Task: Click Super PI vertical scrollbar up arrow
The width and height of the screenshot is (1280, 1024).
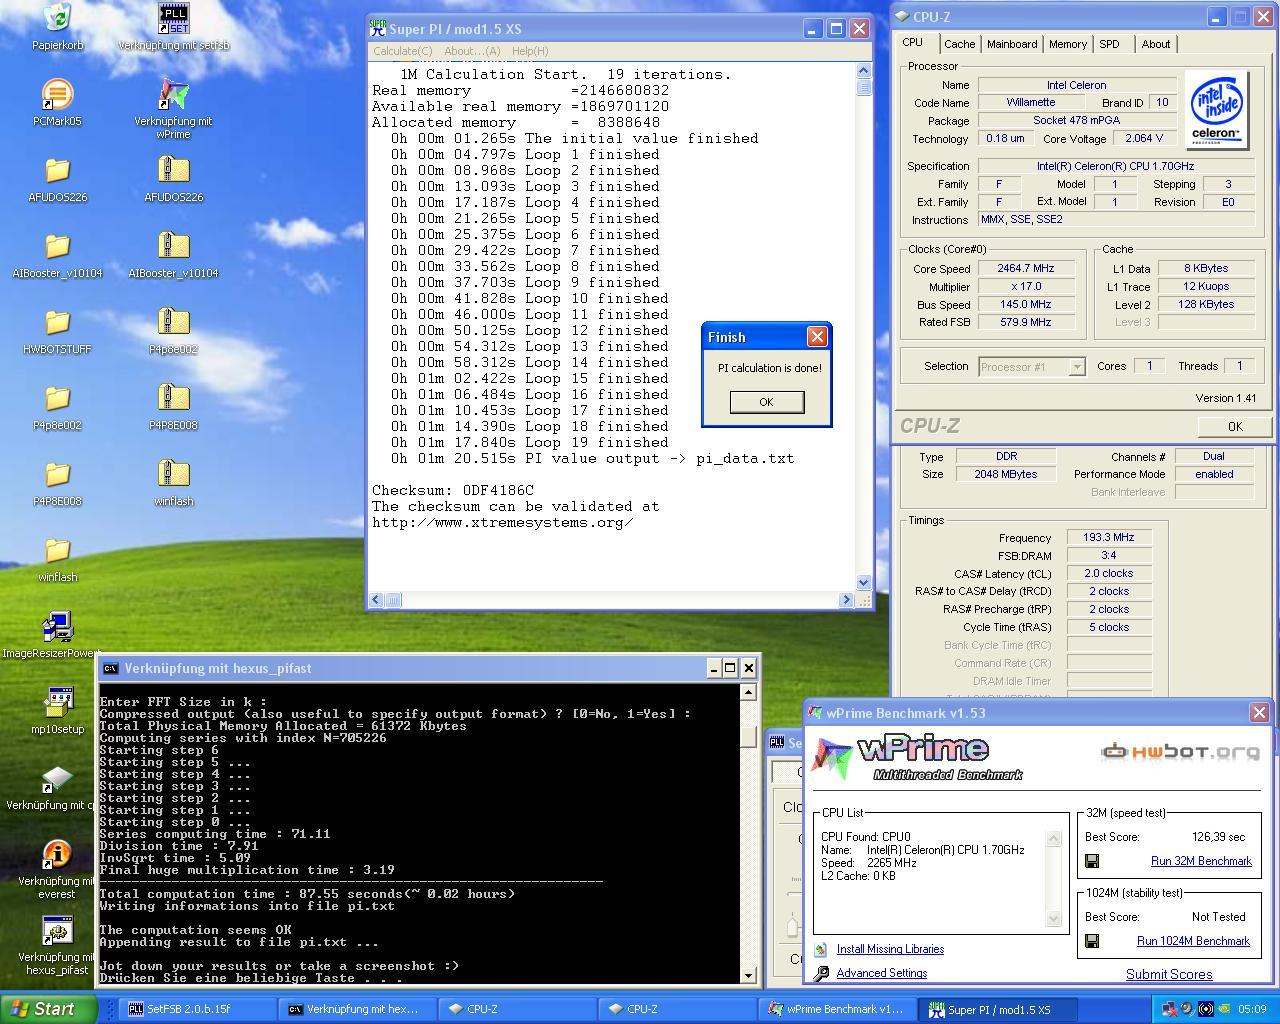Action: click(x=864, y=70)
